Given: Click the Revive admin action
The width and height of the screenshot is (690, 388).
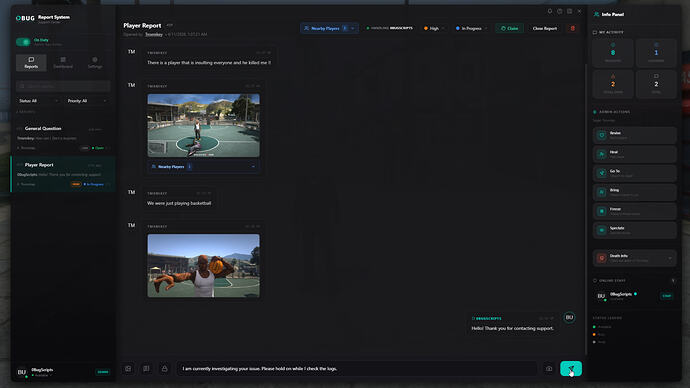Looking at the screenshot, I should click(635, 135).
